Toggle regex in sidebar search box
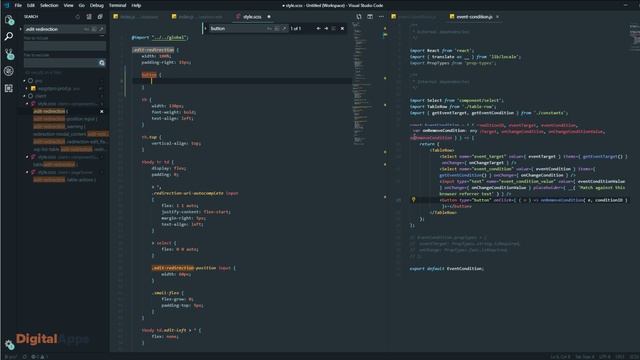The image size is (640, 360). click(101, 29)
